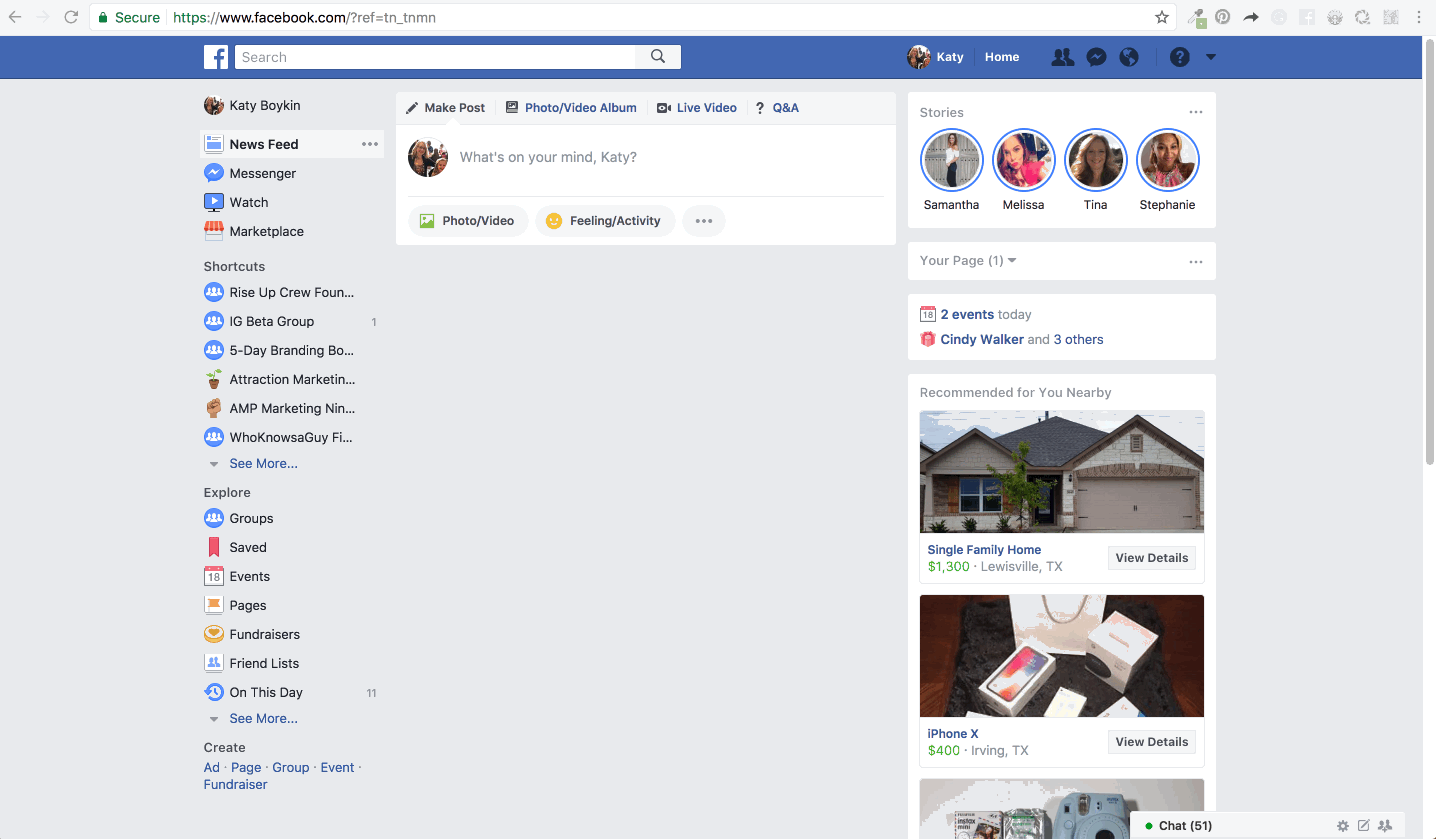This screenshot has height=839, width=1436.
Task: Click the Feeling/Activity button
Action: click(x=605, y=221)
